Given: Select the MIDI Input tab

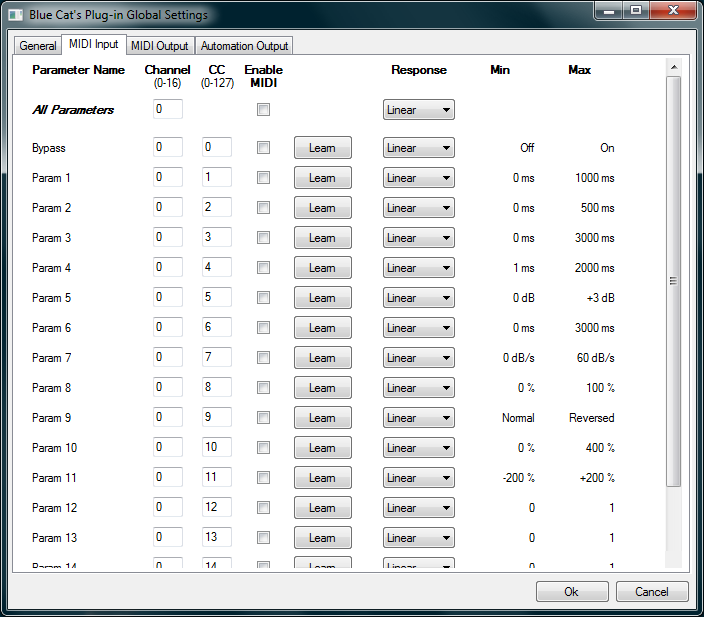Looking at the screenshot, I should (94, 44).
